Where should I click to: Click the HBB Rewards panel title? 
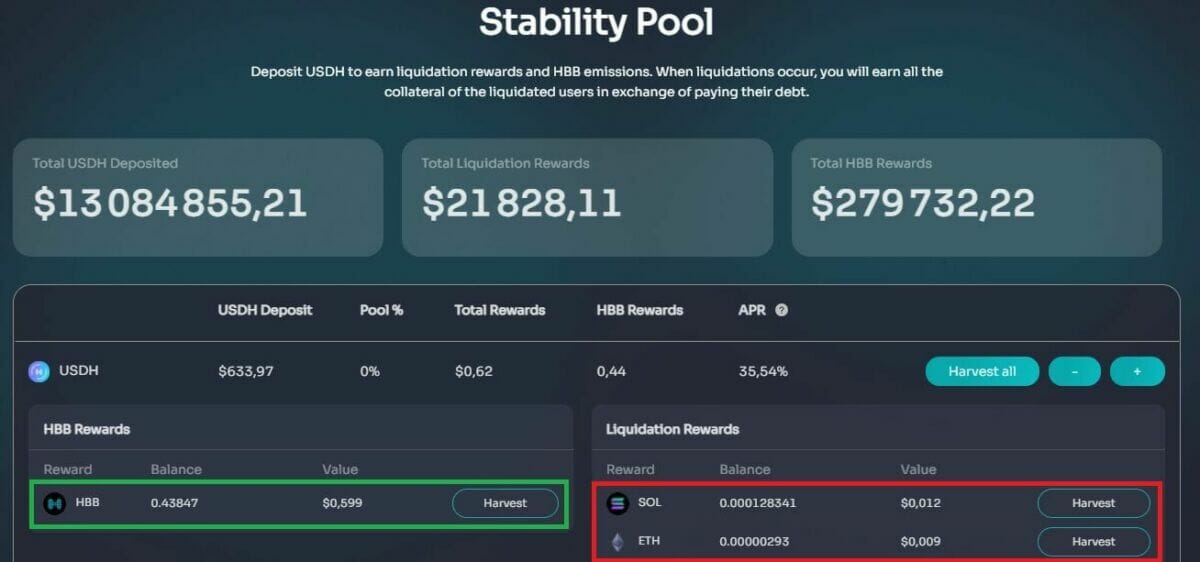point(87,429)
